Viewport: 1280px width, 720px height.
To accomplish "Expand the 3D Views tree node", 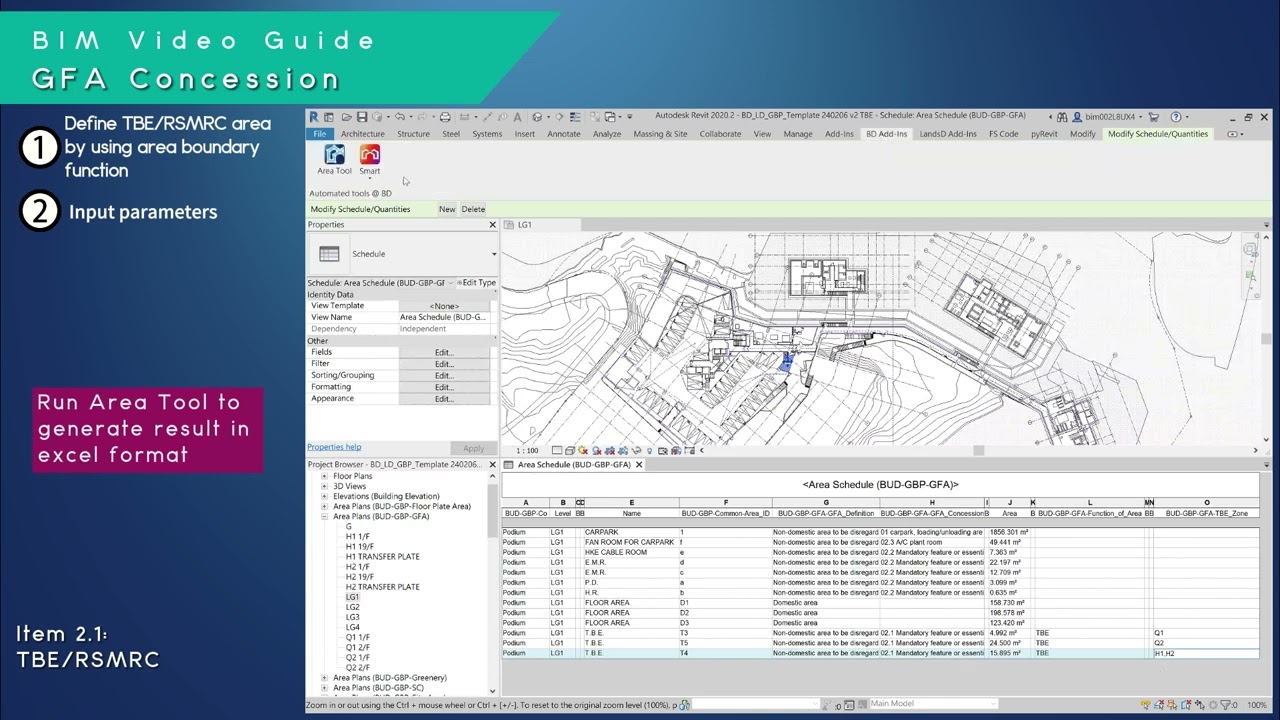I will pyautogui.click(x=324, y=486).
